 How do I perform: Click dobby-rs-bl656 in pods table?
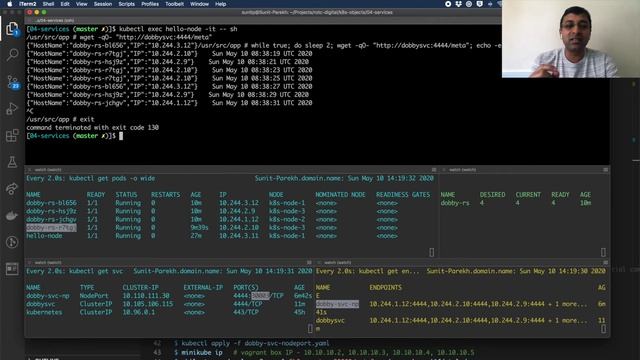tap(51, 203)
